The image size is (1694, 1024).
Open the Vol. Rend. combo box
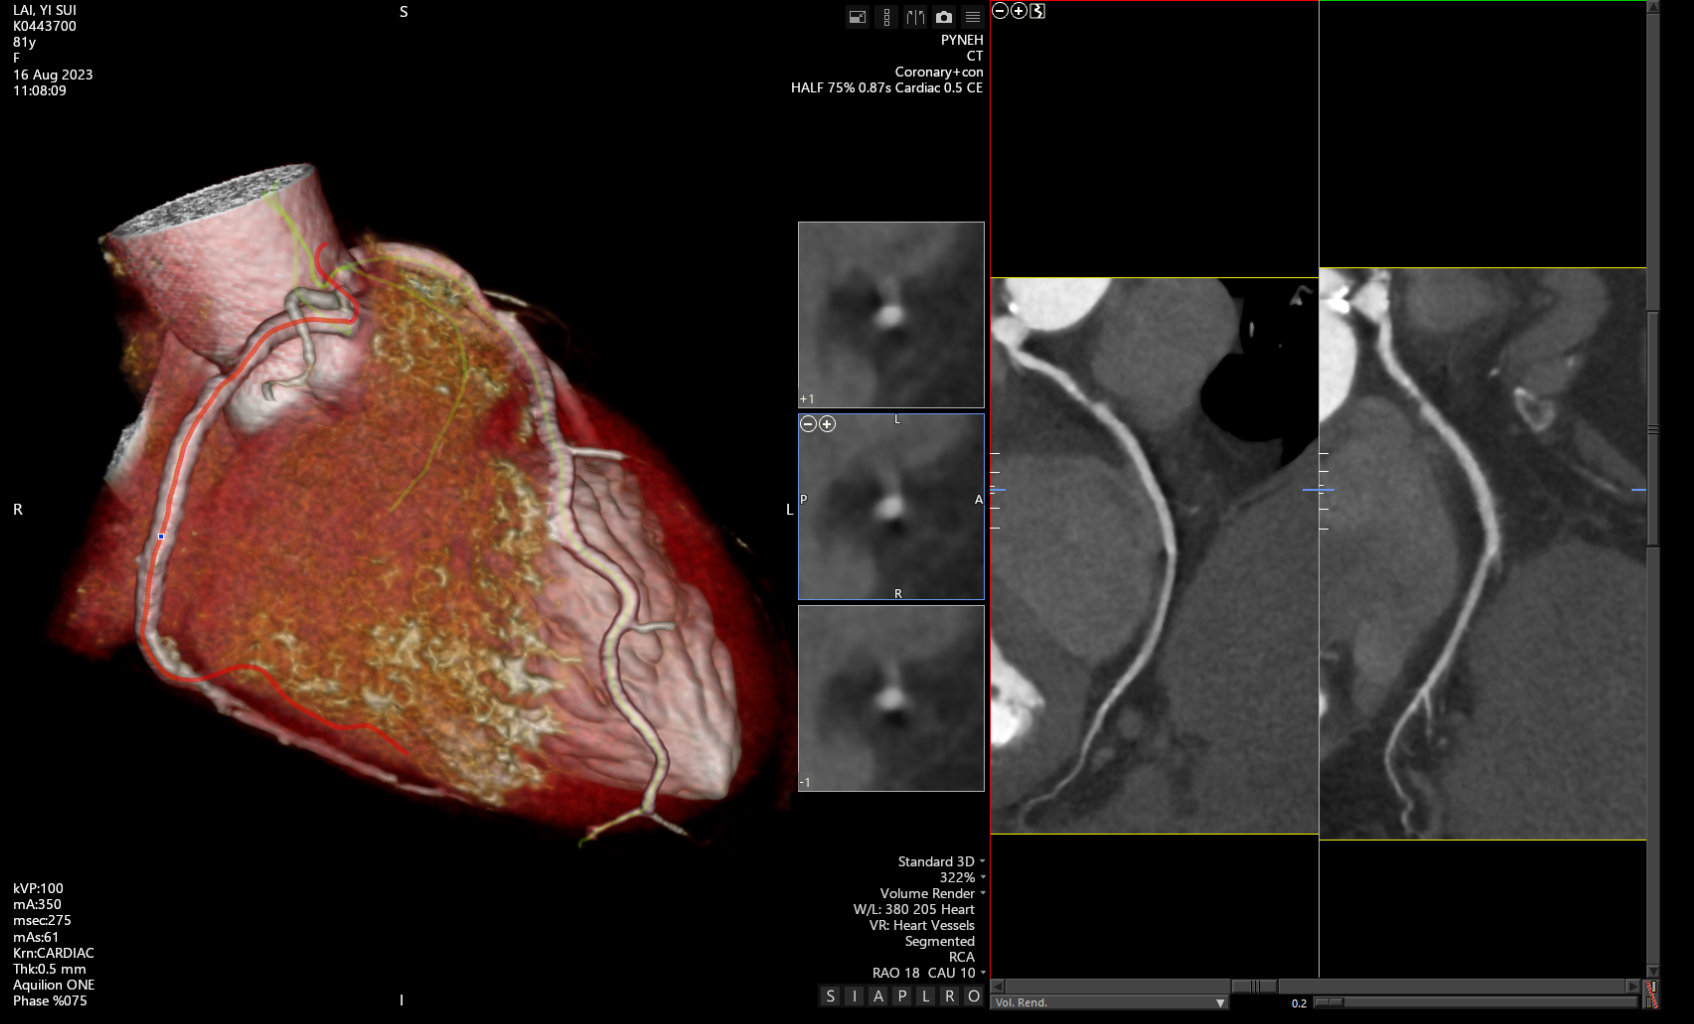(x=1109, y=1002)
